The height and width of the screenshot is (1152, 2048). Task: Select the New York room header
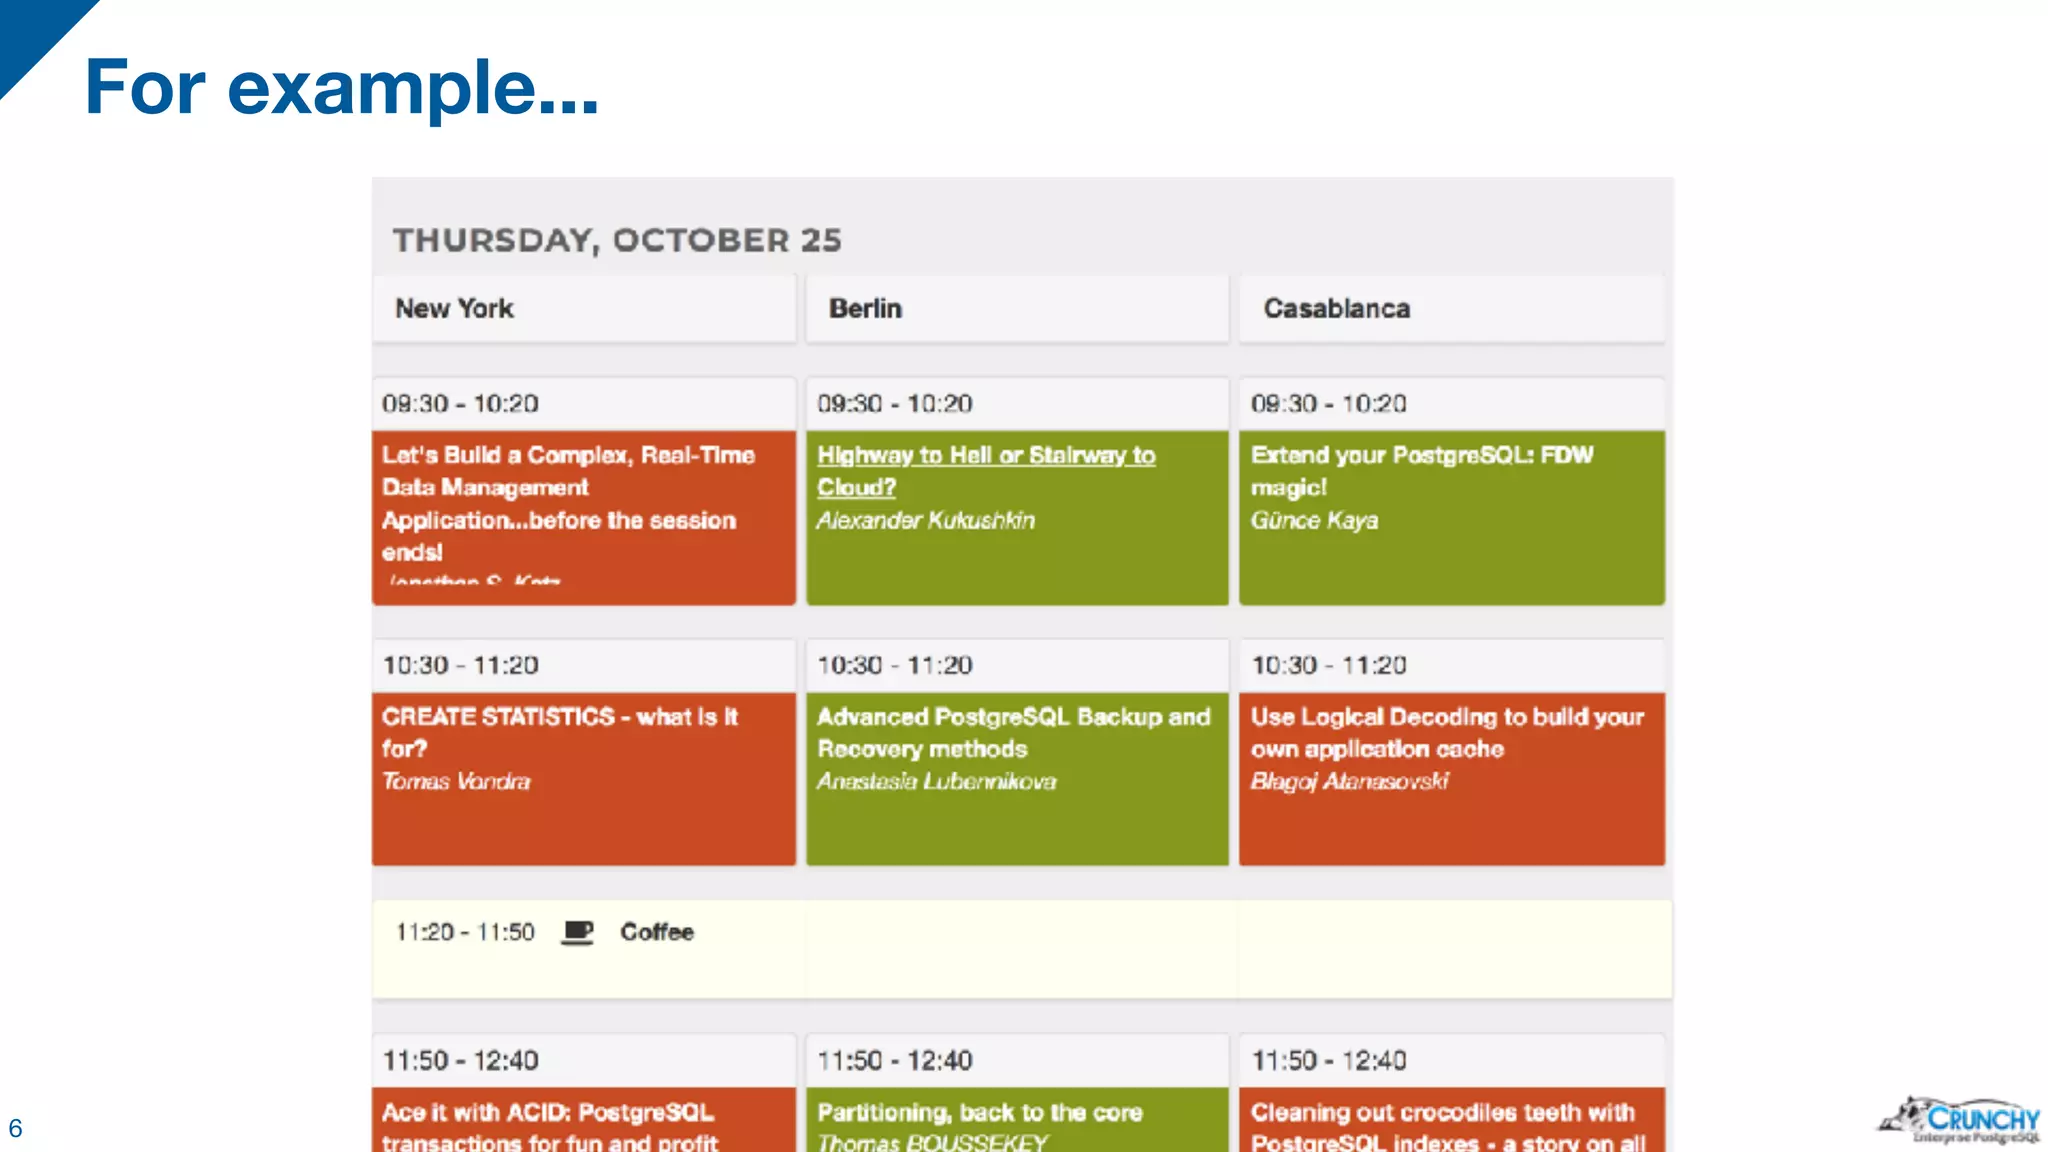(585, 309)
